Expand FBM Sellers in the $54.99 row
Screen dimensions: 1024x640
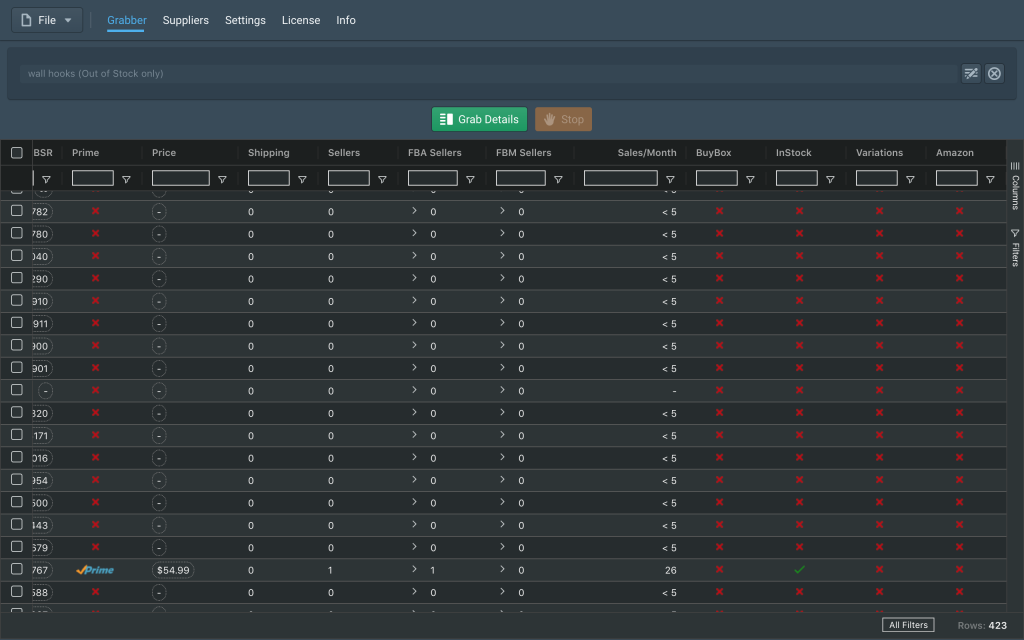(x=502, y=569)
